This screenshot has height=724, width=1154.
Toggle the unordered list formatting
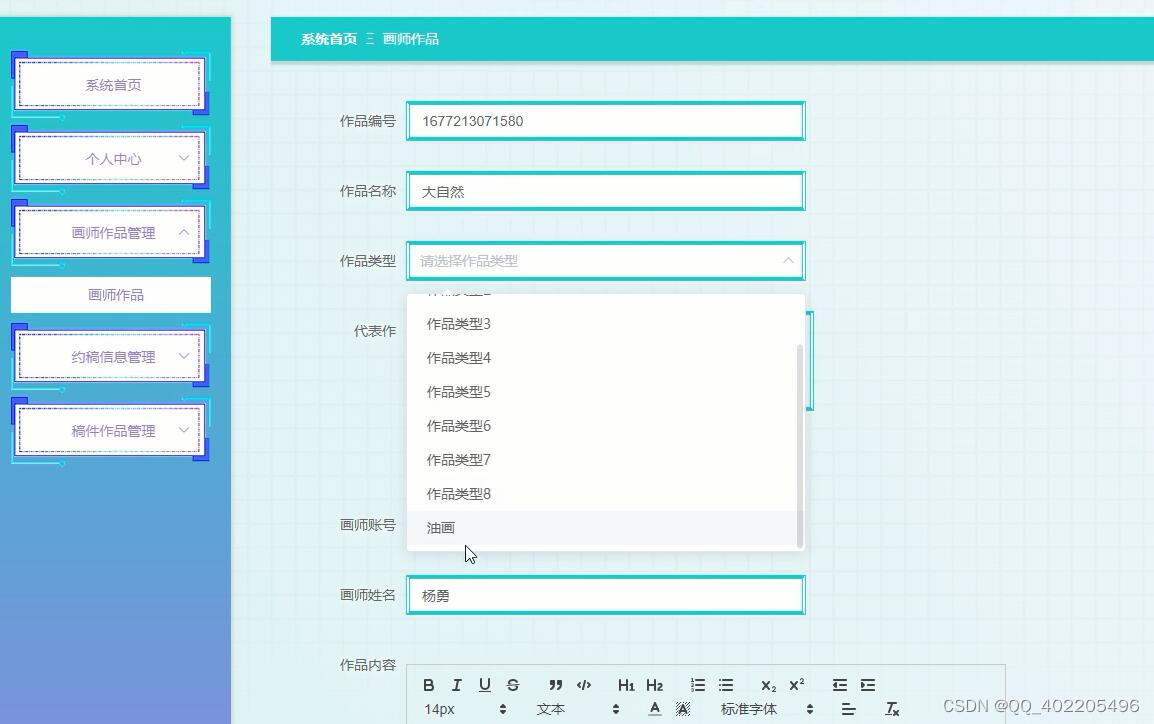(x=726, y=685)
